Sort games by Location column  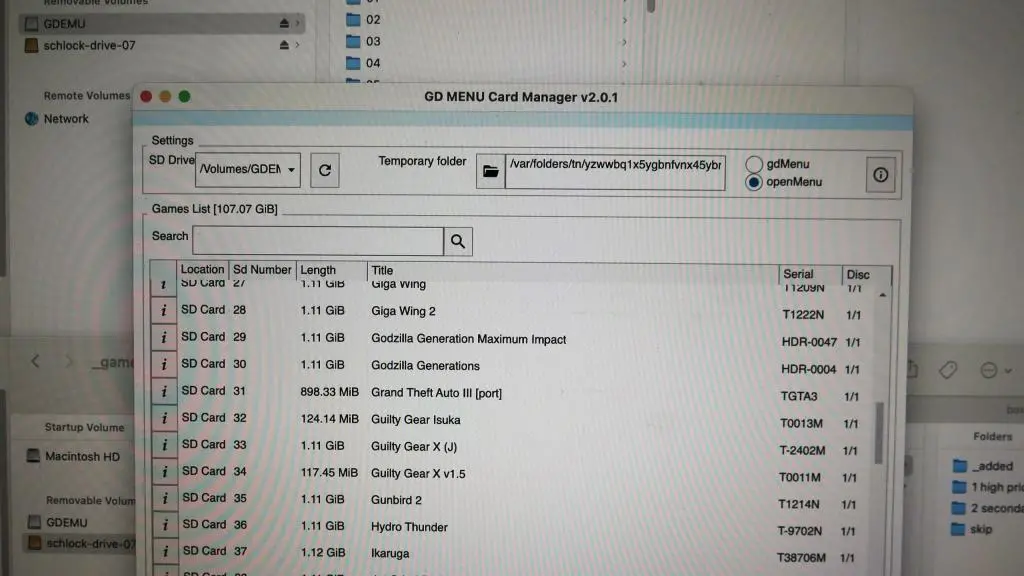(202, 269)
